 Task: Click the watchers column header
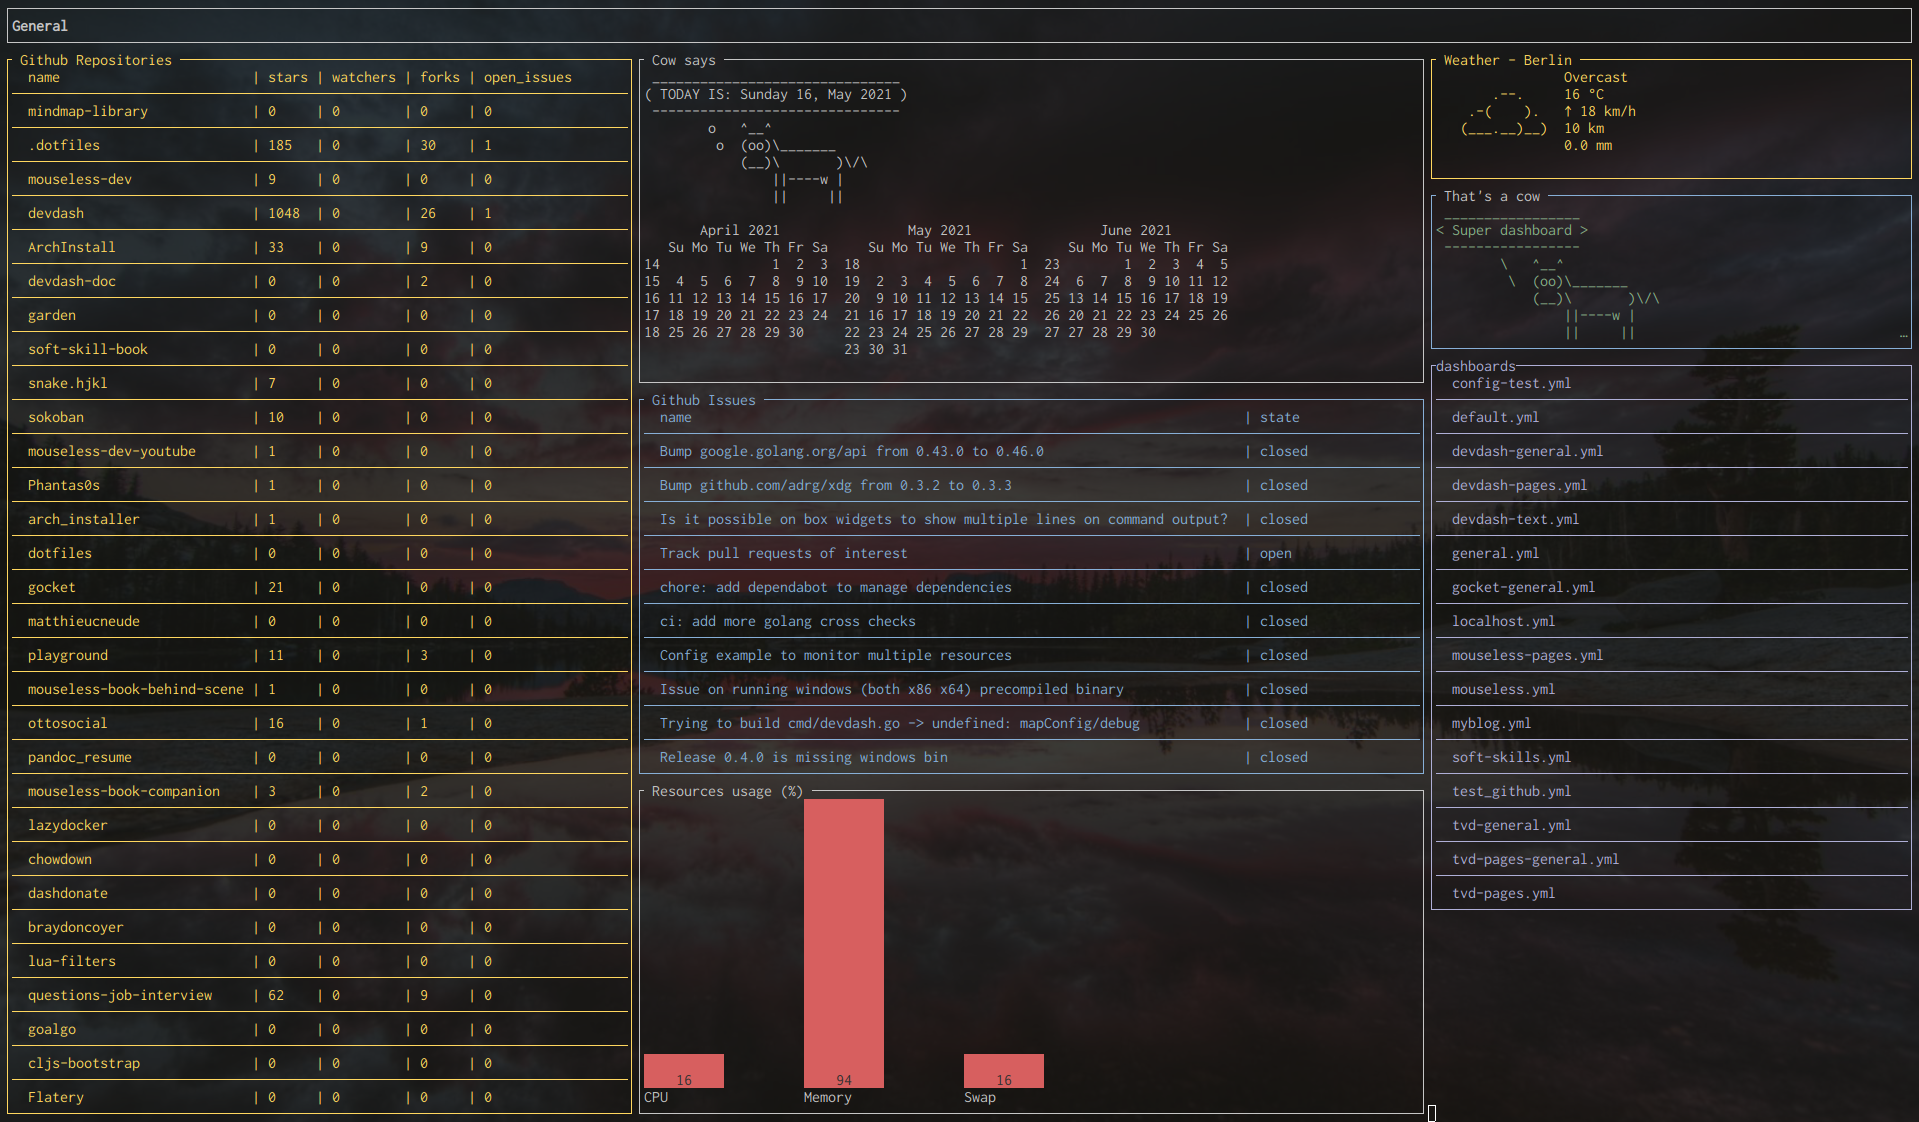click(364, 77)
